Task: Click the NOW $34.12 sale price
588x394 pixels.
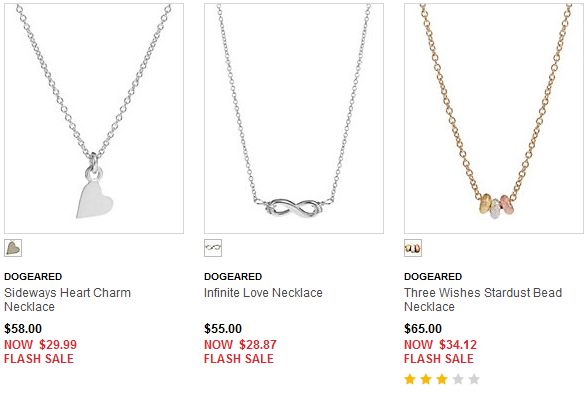Action: 440,345
